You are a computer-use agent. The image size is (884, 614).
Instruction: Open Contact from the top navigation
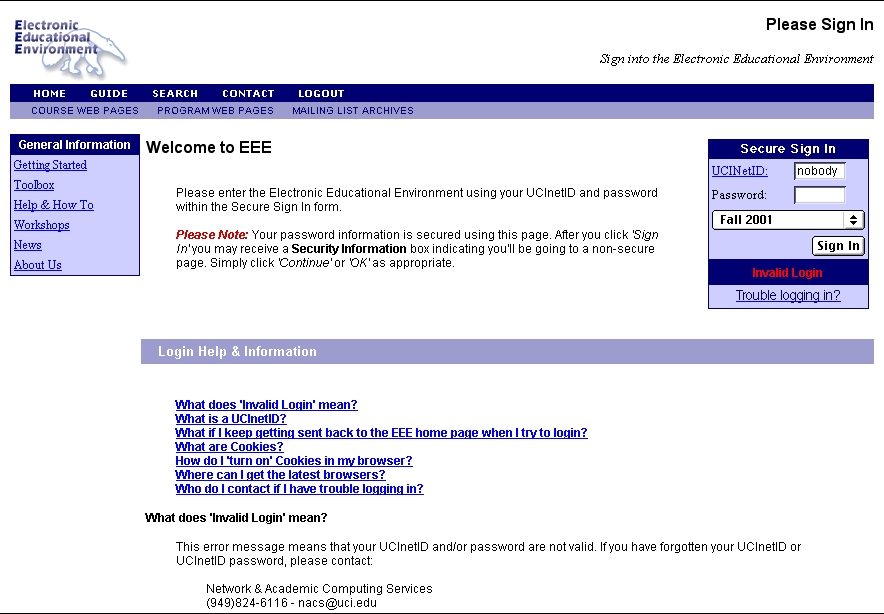tap(248, 93)
